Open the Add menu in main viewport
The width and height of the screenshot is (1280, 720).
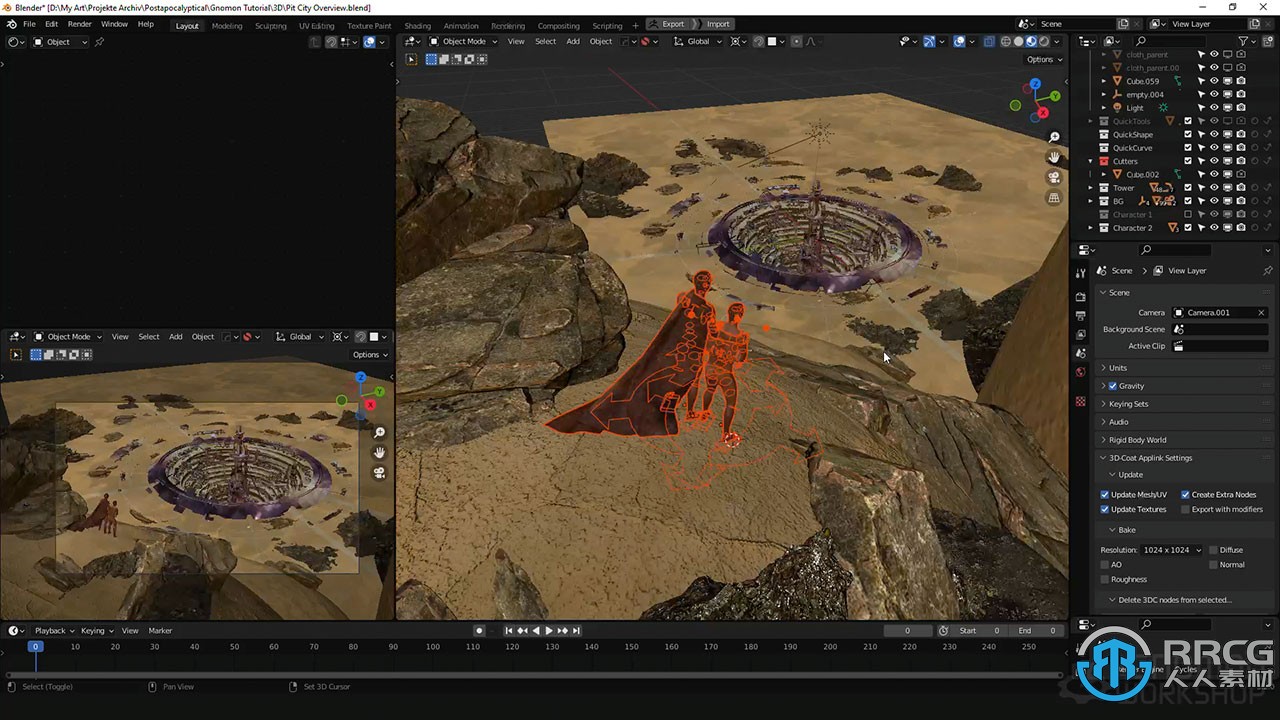click(x=573, y=41)
